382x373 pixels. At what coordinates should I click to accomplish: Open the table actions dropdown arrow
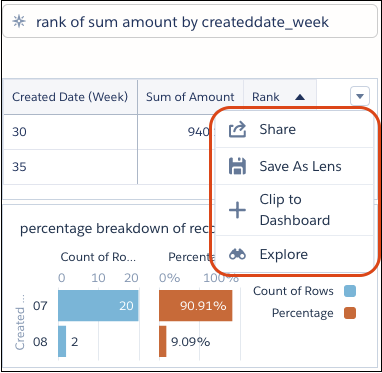click(x=360, y=96)
